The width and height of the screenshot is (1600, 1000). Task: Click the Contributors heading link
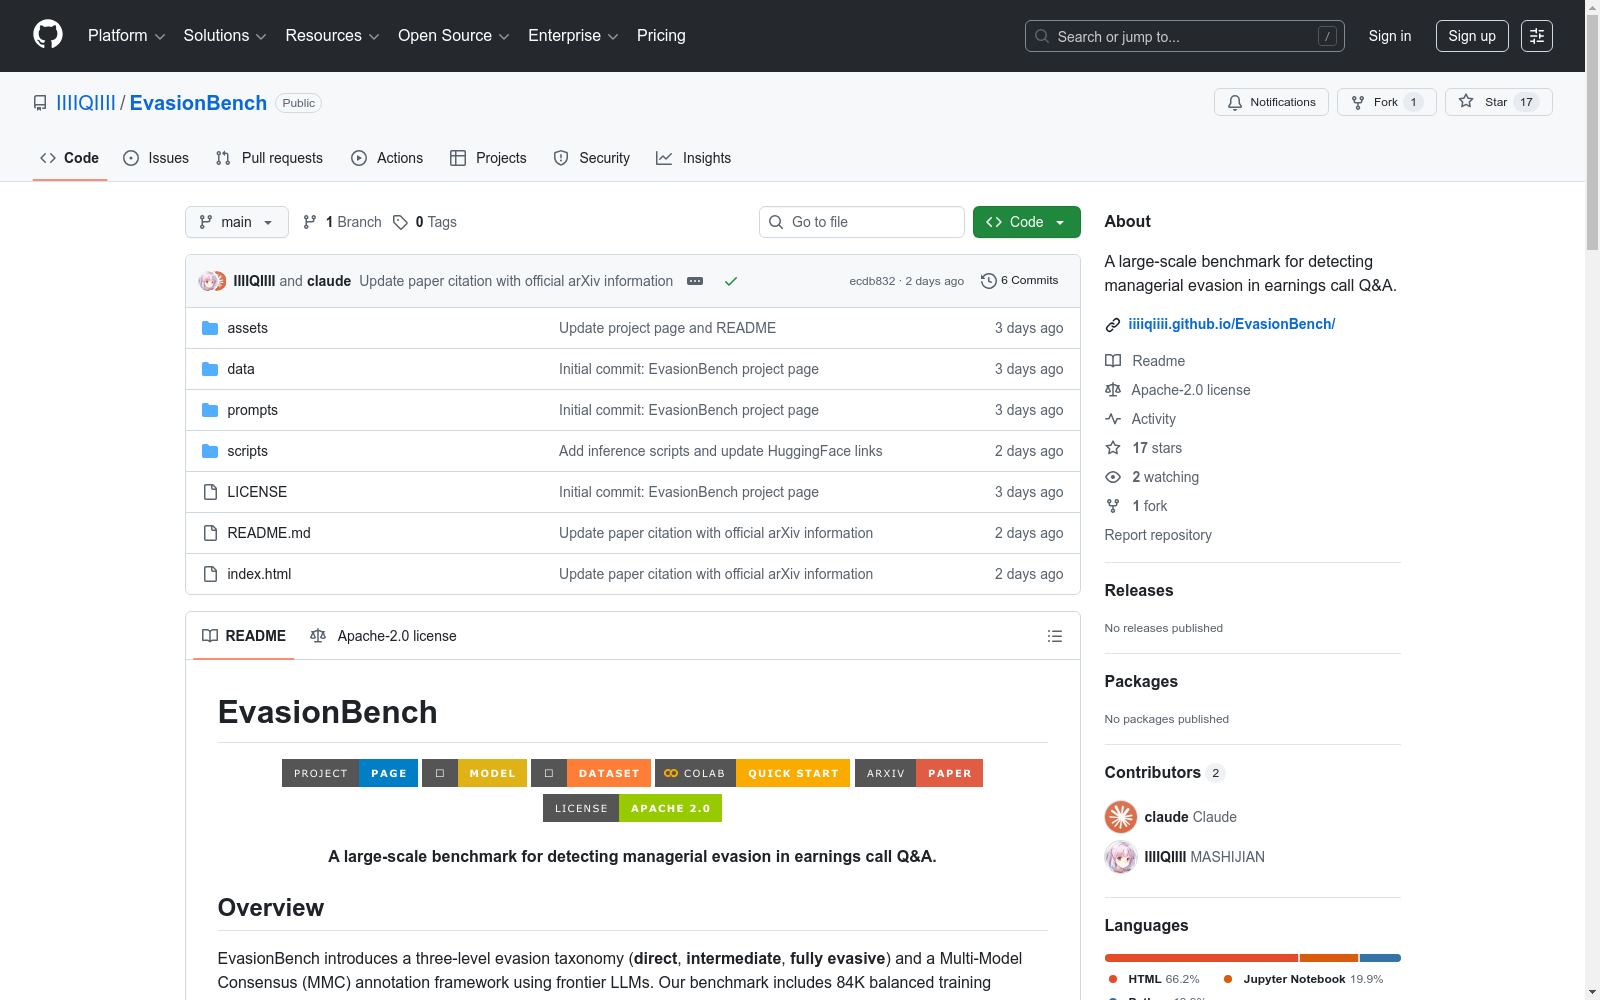pyautogui.click(x=1164, y=772)
